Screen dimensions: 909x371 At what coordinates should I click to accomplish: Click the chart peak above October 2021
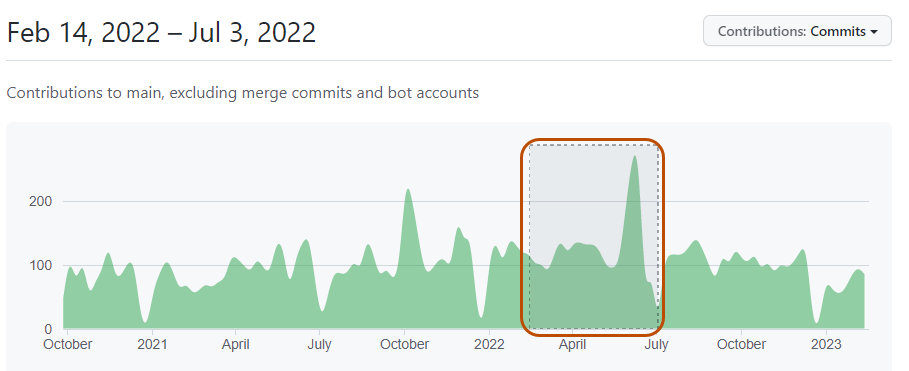point(408,190)
